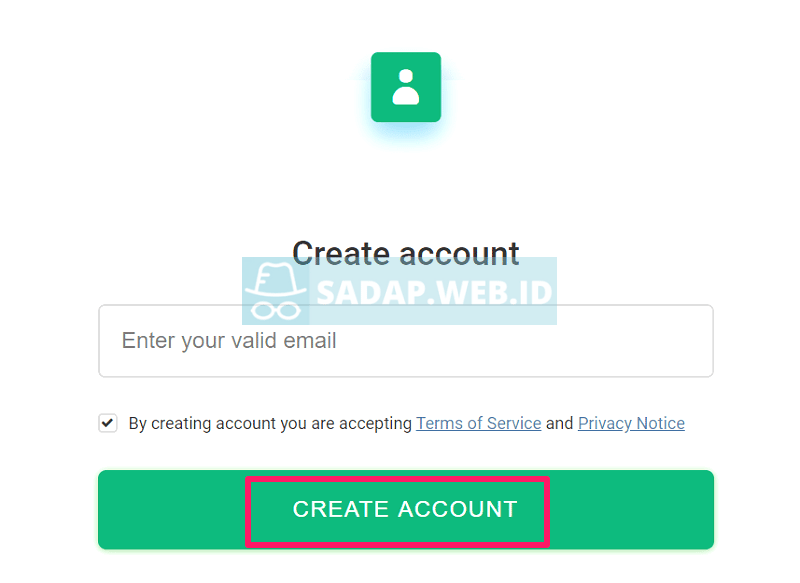800x583 pixels.
Task: Focus the email address input field
Action: (405, 341)
